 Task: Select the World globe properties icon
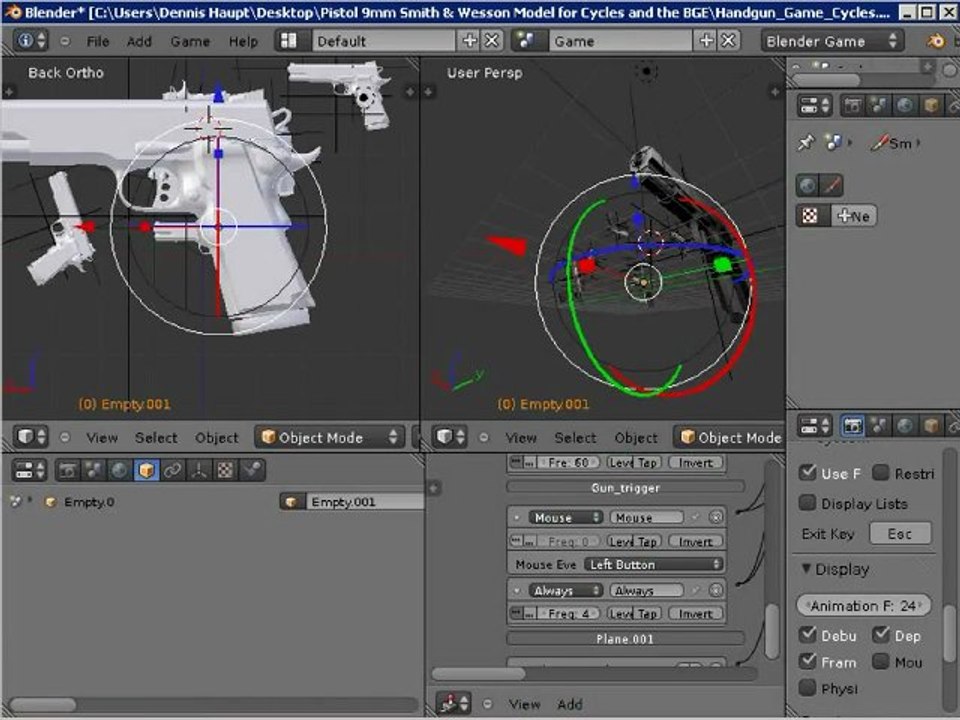coord(120,470)
